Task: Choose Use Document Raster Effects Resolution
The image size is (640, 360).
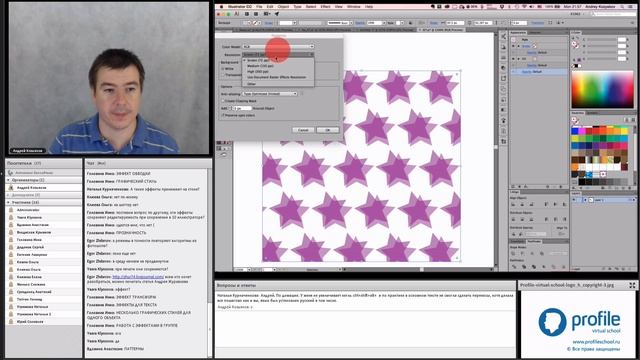Action: (276, 77)
